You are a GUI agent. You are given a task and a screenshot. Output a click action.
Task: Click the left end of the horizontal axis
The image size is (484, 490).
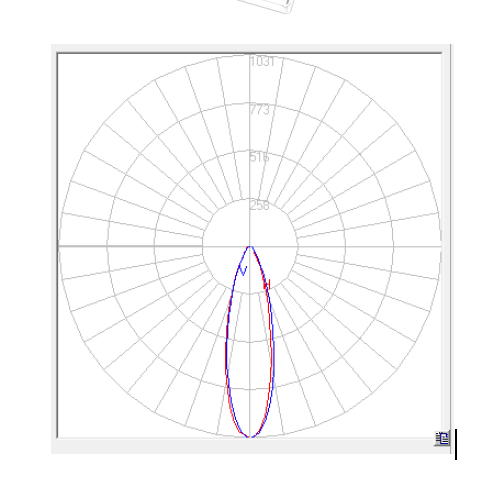click(x=60, y=246)
